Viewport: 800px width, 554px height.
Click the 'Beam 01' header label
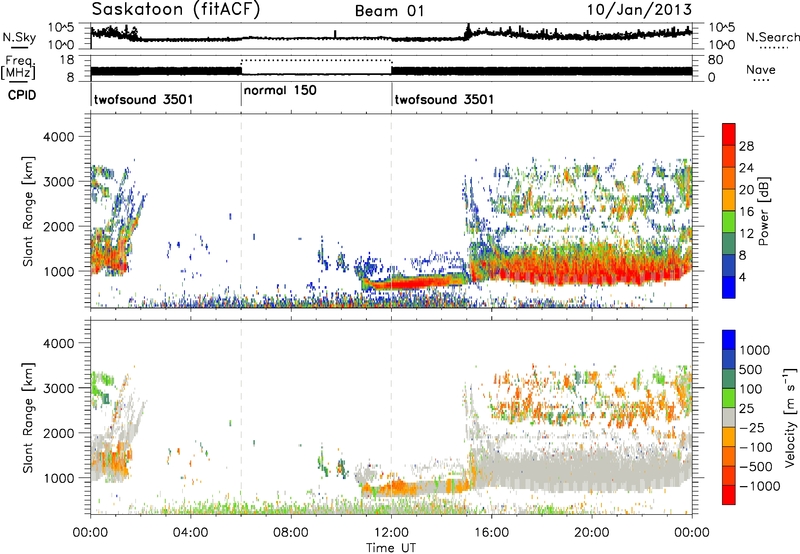(x=390, y=11)
